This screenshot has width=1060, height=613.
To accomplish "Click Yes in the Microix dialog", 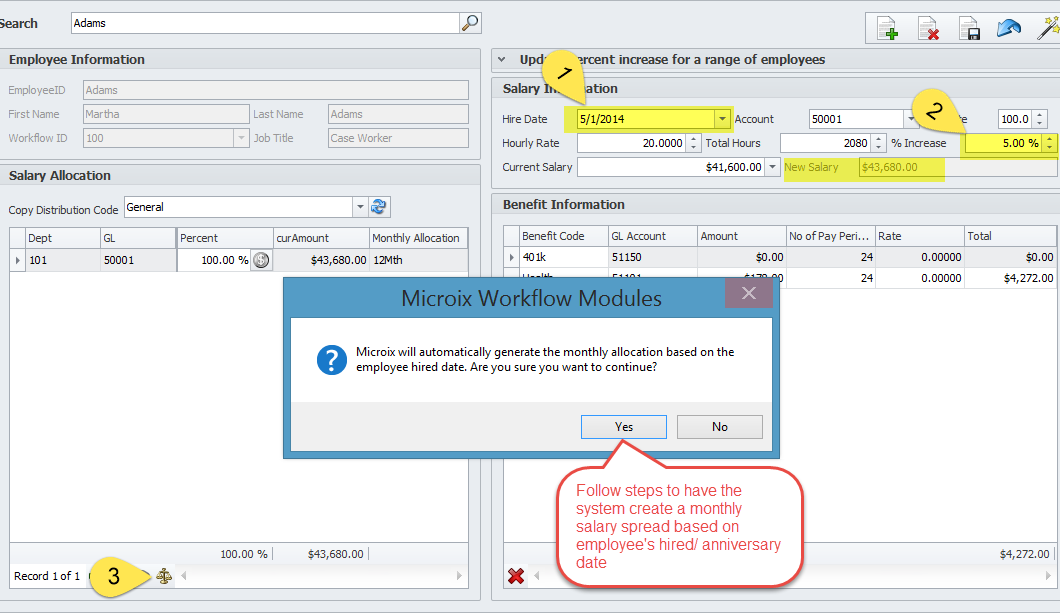I will [623, 427].
